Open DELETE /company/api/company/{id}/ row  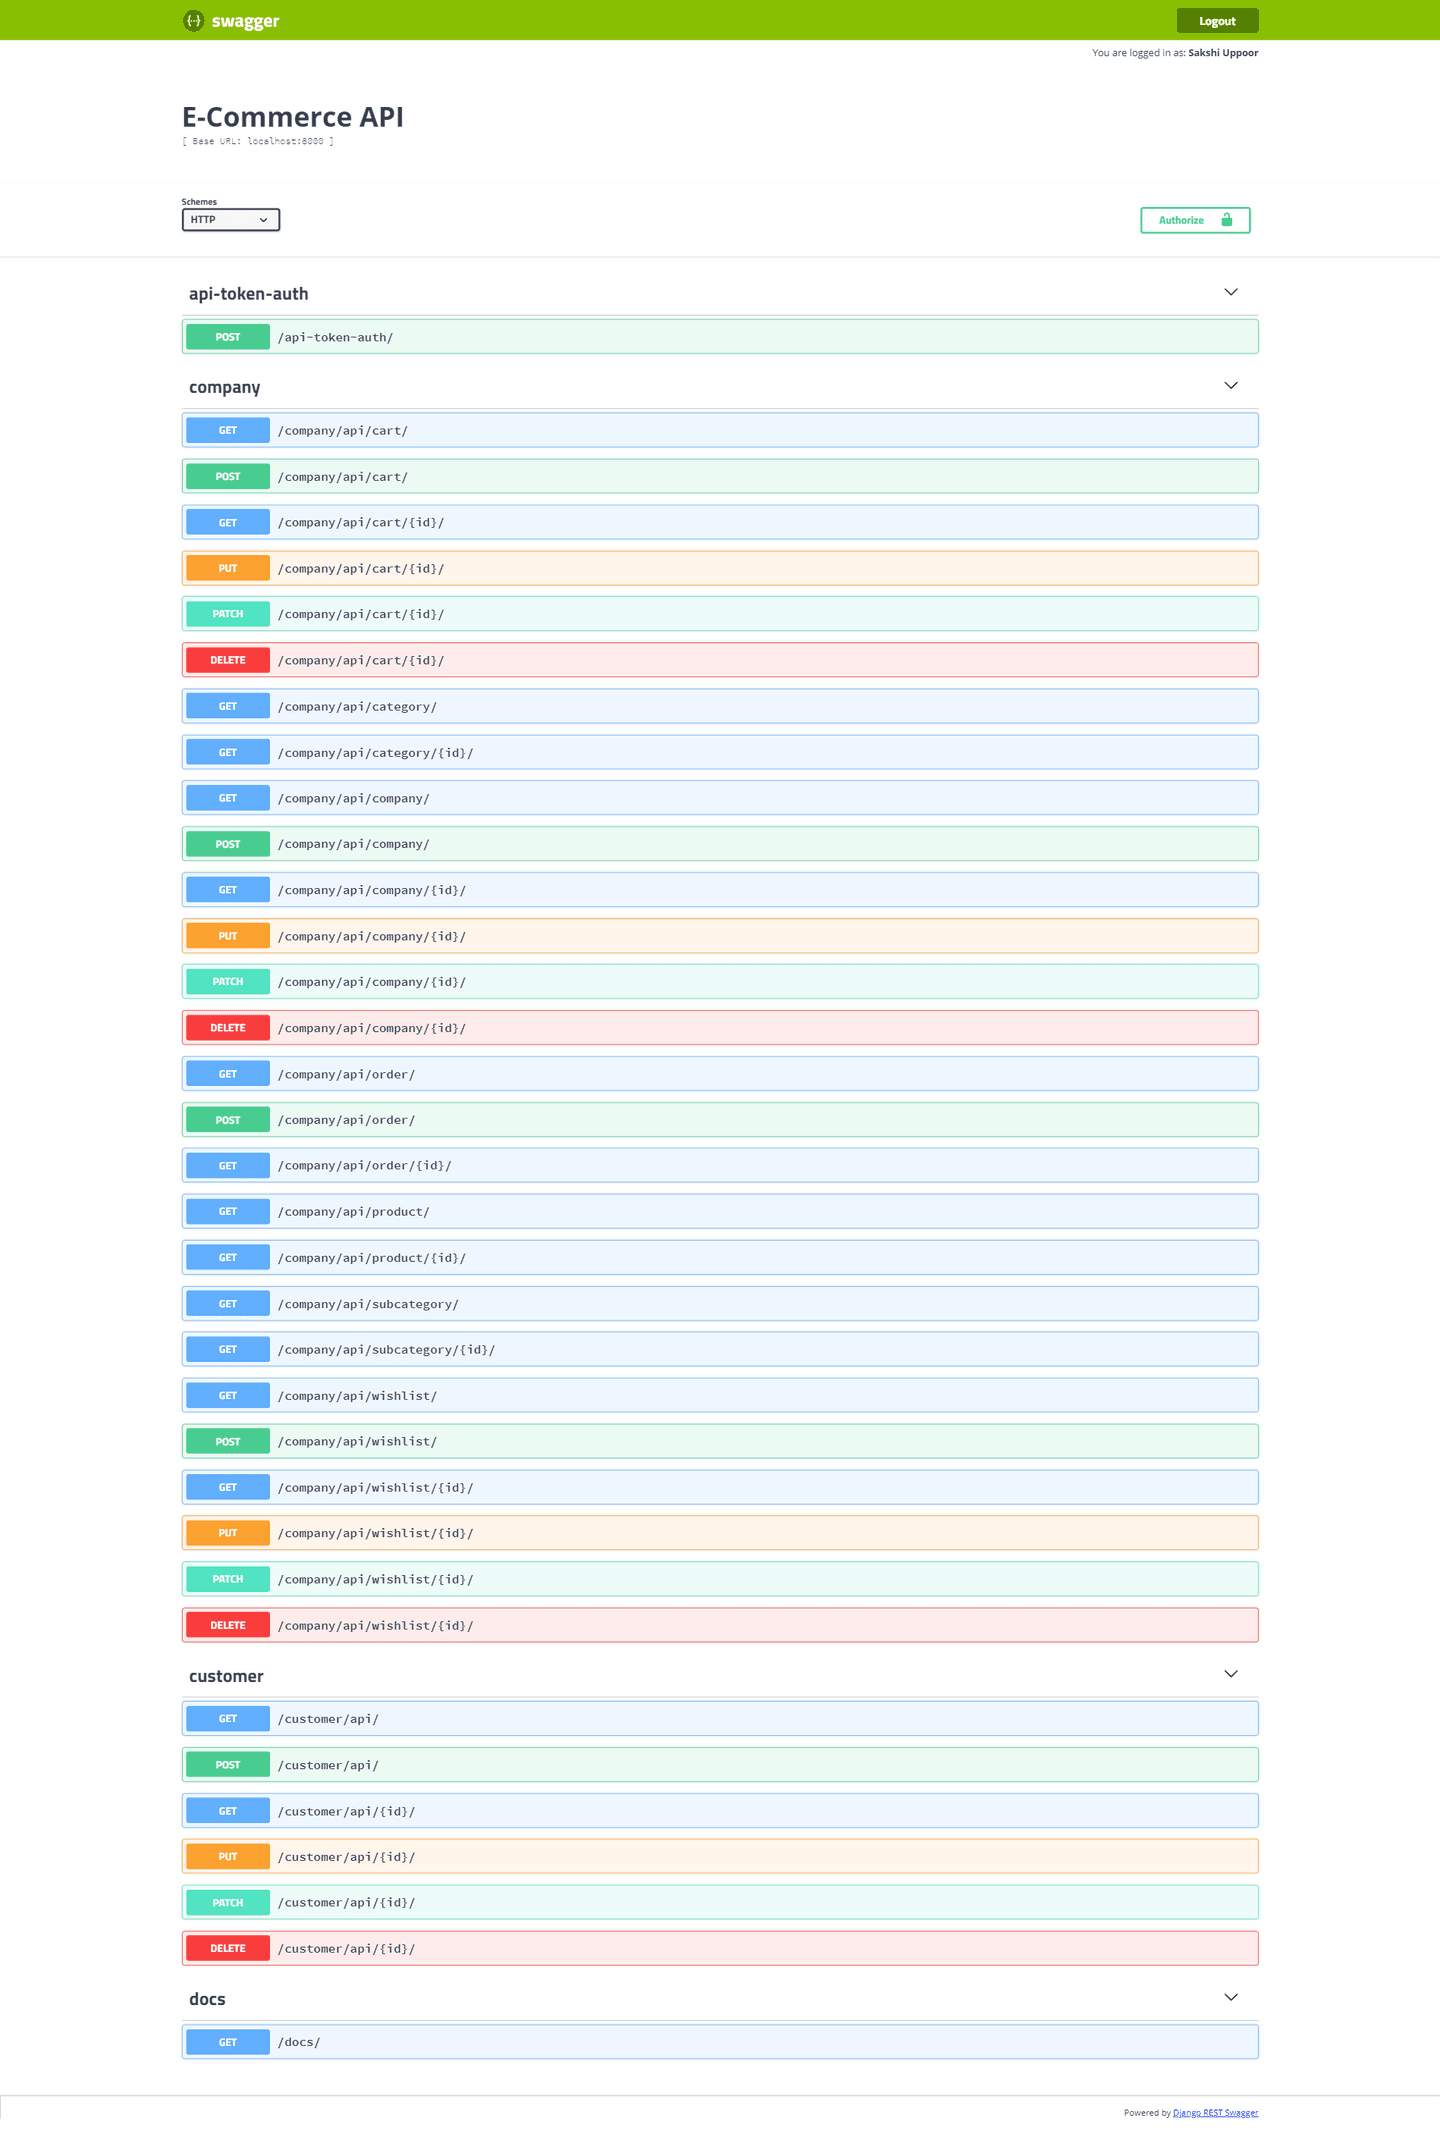[x=720, y=1028]
